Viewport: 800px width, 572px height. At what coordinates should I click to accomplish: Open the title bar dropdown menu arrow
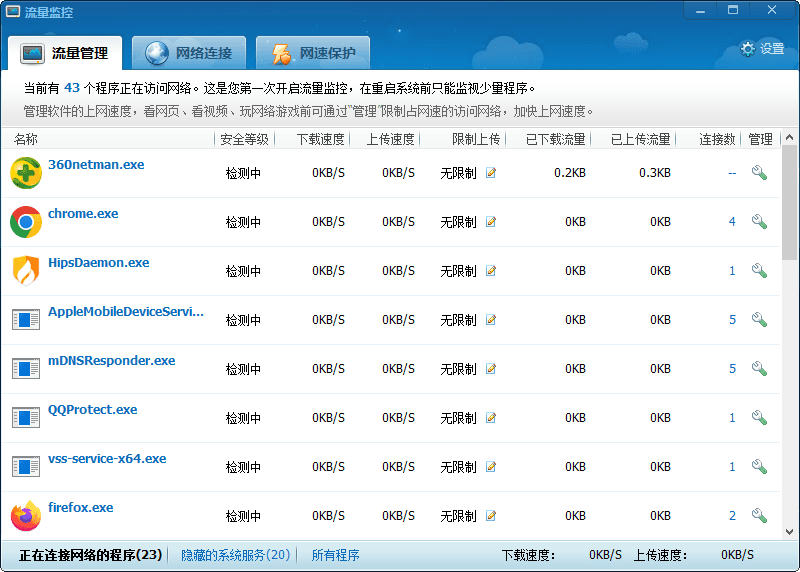click(701, 10)
